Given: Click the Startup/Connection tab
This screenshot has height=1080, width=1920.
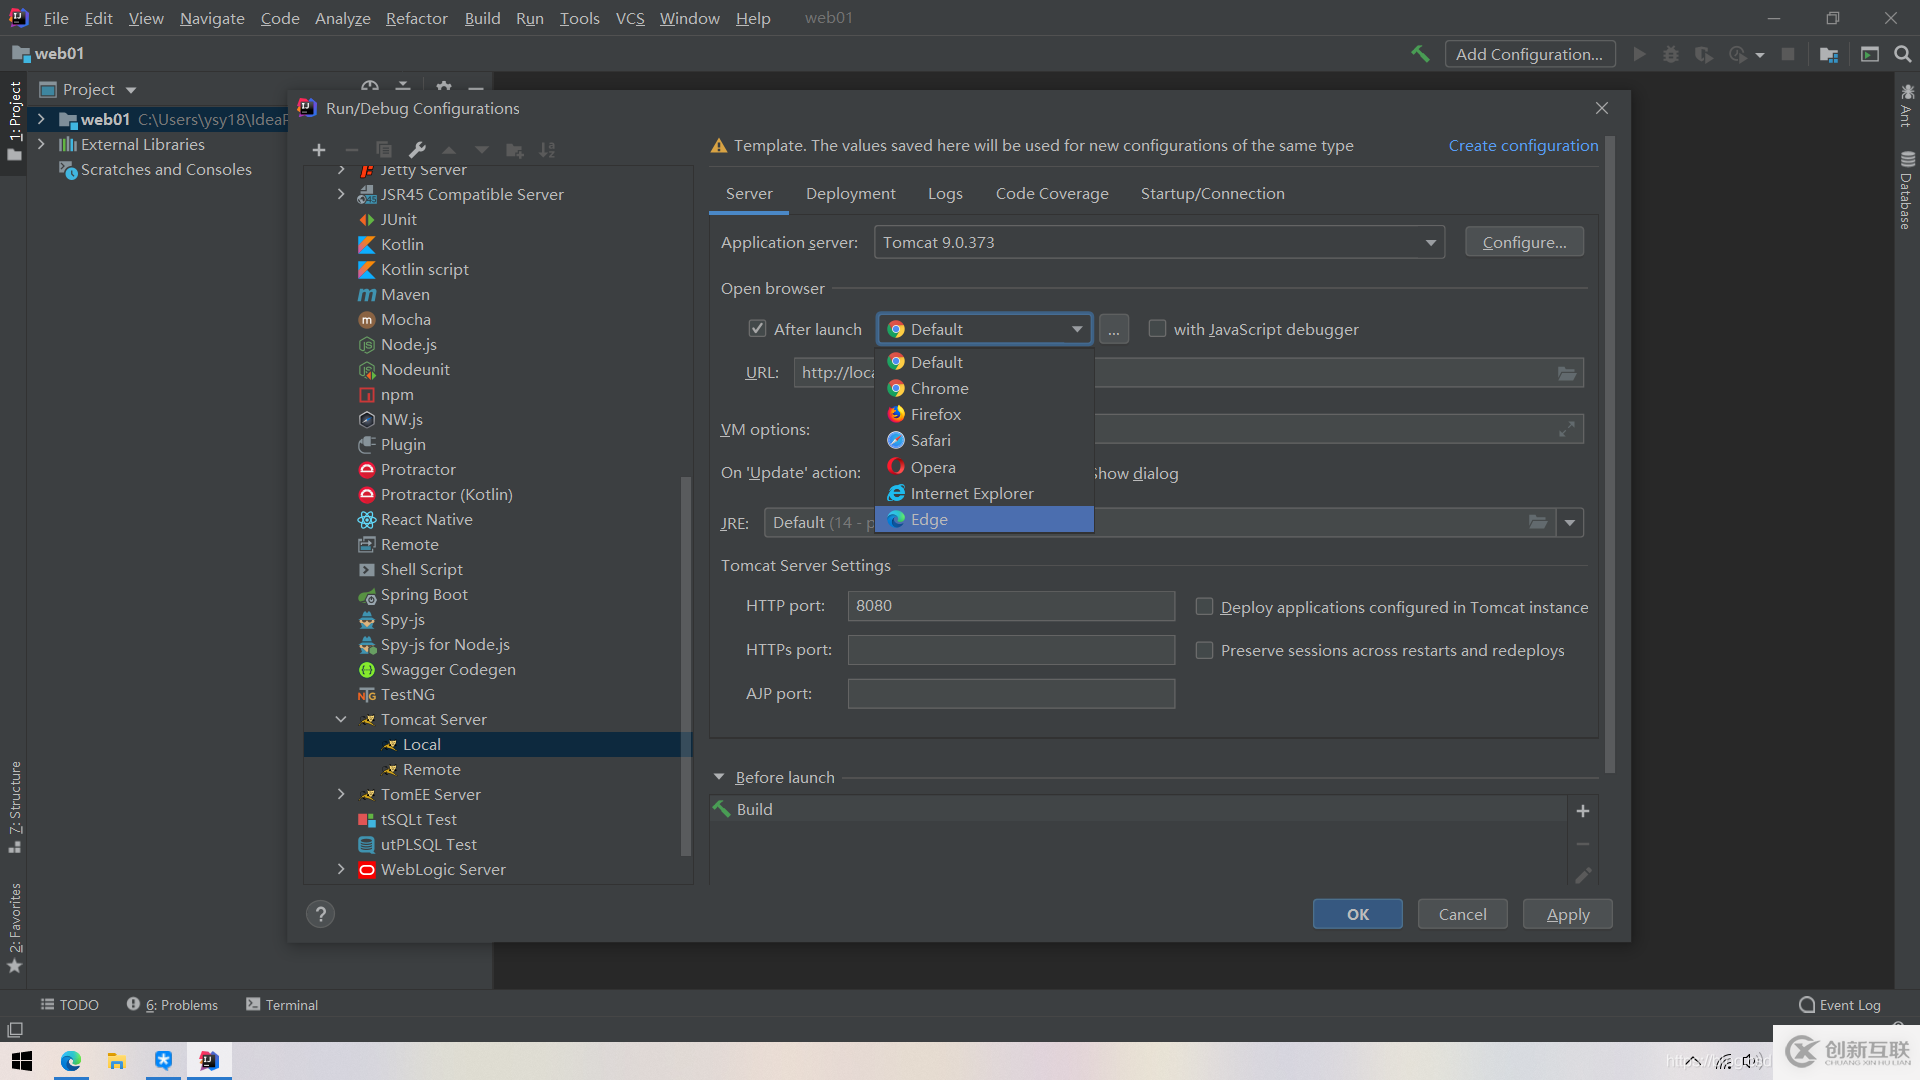Looking at the screenshot, I should 1212,193.
